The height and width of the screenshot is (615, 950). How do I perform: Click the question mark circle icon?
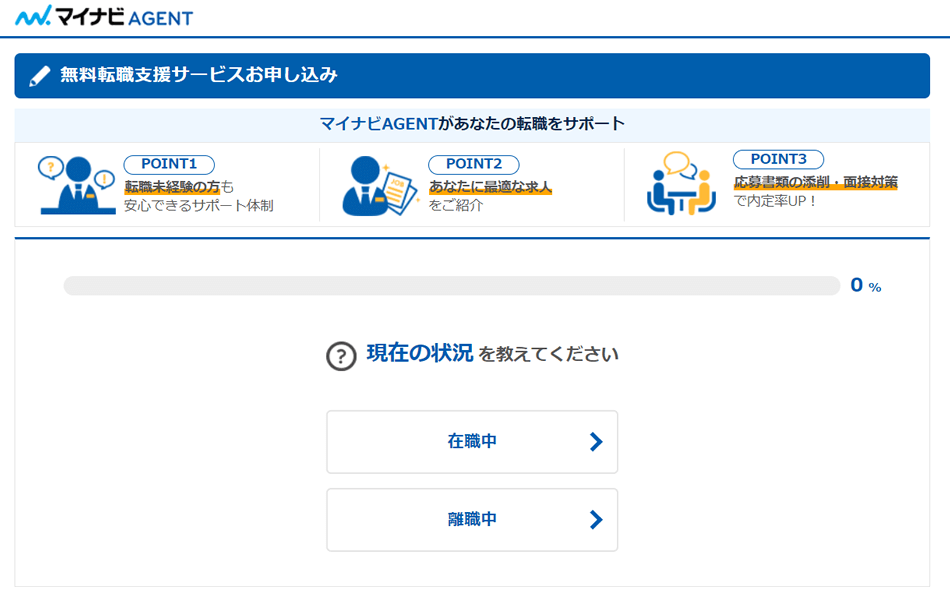(341, 356)
